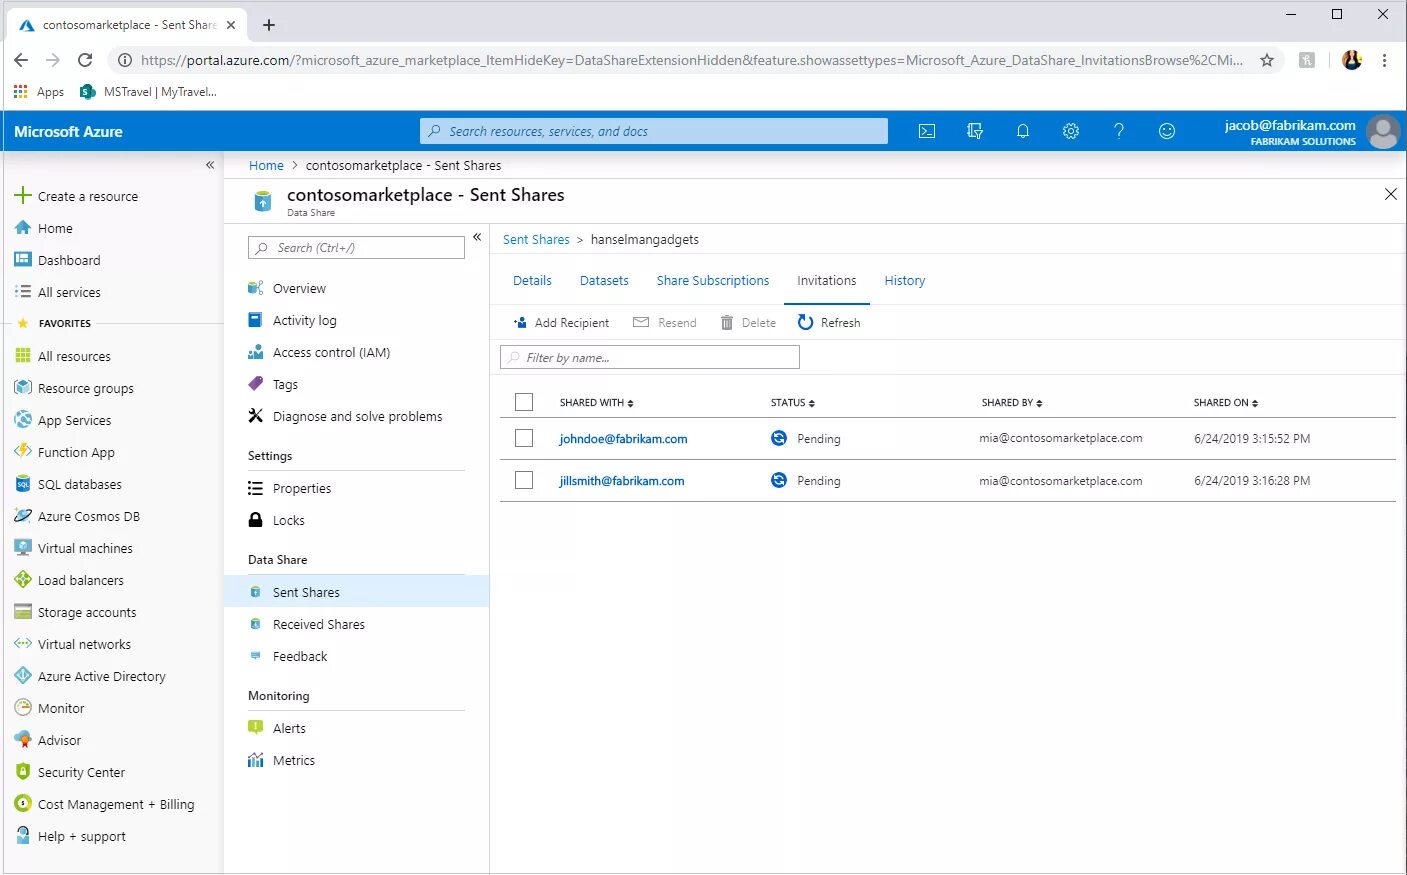This screenshot has width=1407, height=875.
Task: Open Chrome menu three dots
Action: point(1384,60)
